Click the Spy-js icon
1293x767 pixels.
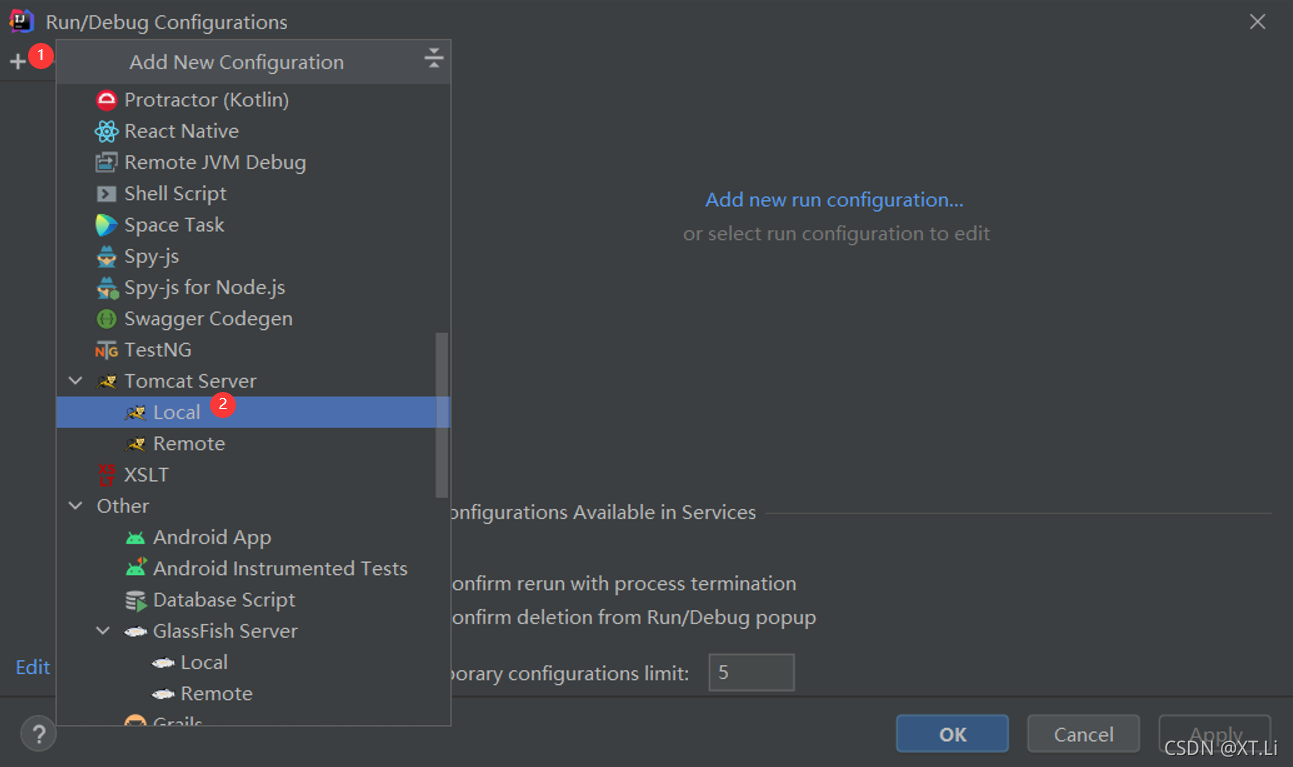click(x=106, y=256)
